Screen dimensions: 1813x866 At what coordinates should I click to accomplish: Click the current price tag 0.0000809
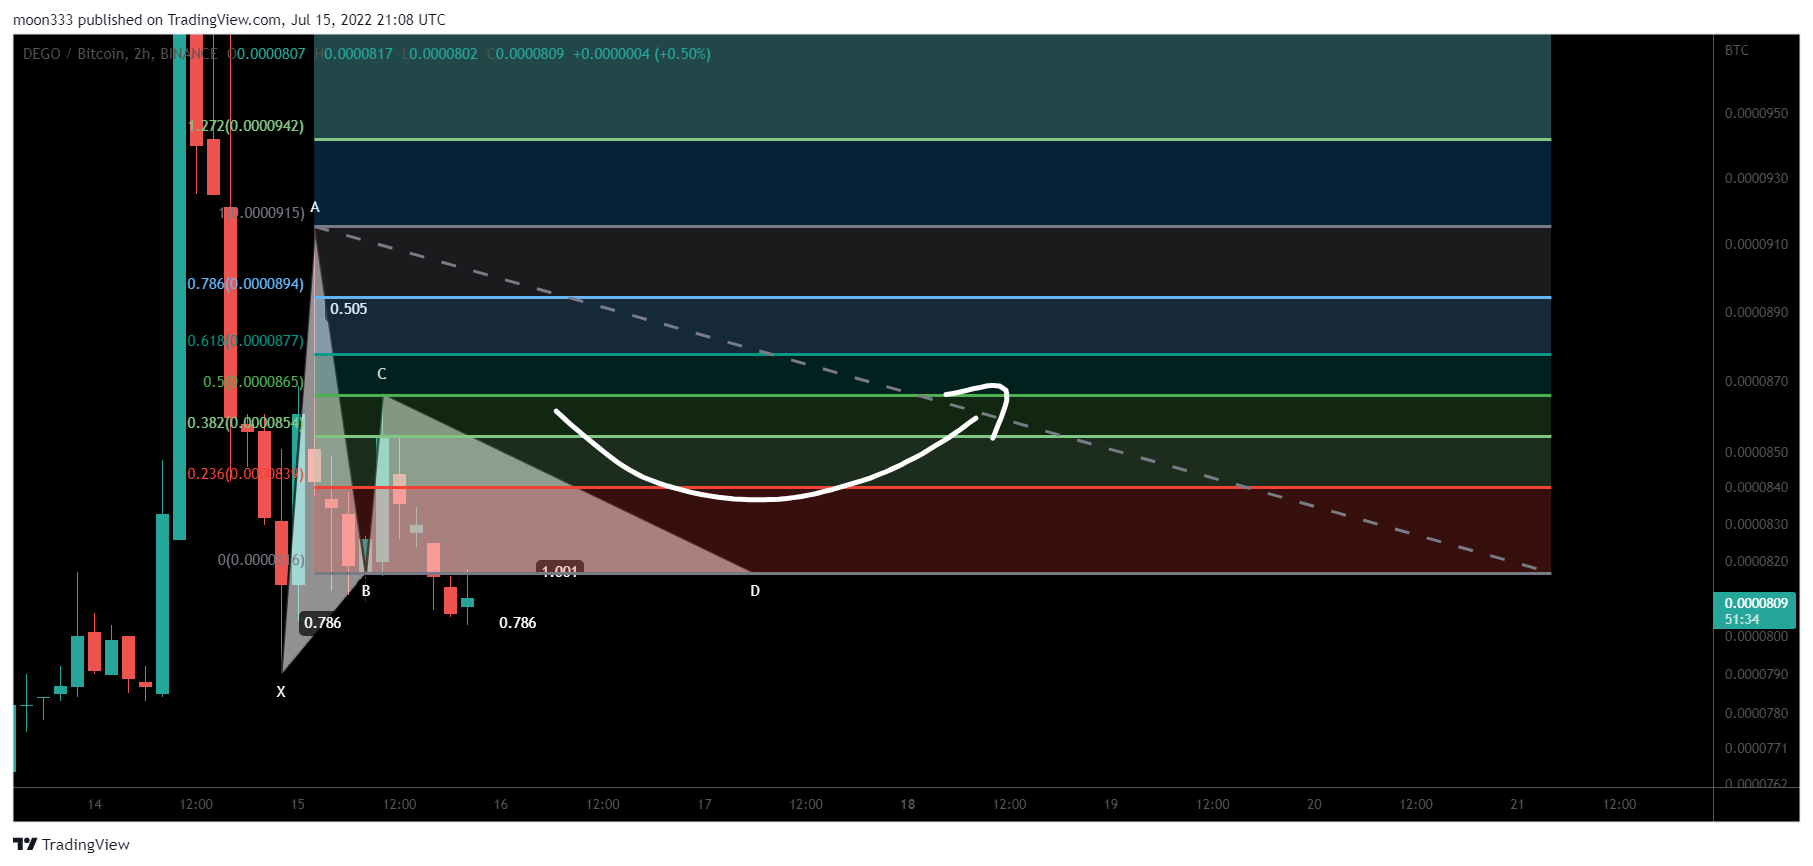click(1756, 603)
